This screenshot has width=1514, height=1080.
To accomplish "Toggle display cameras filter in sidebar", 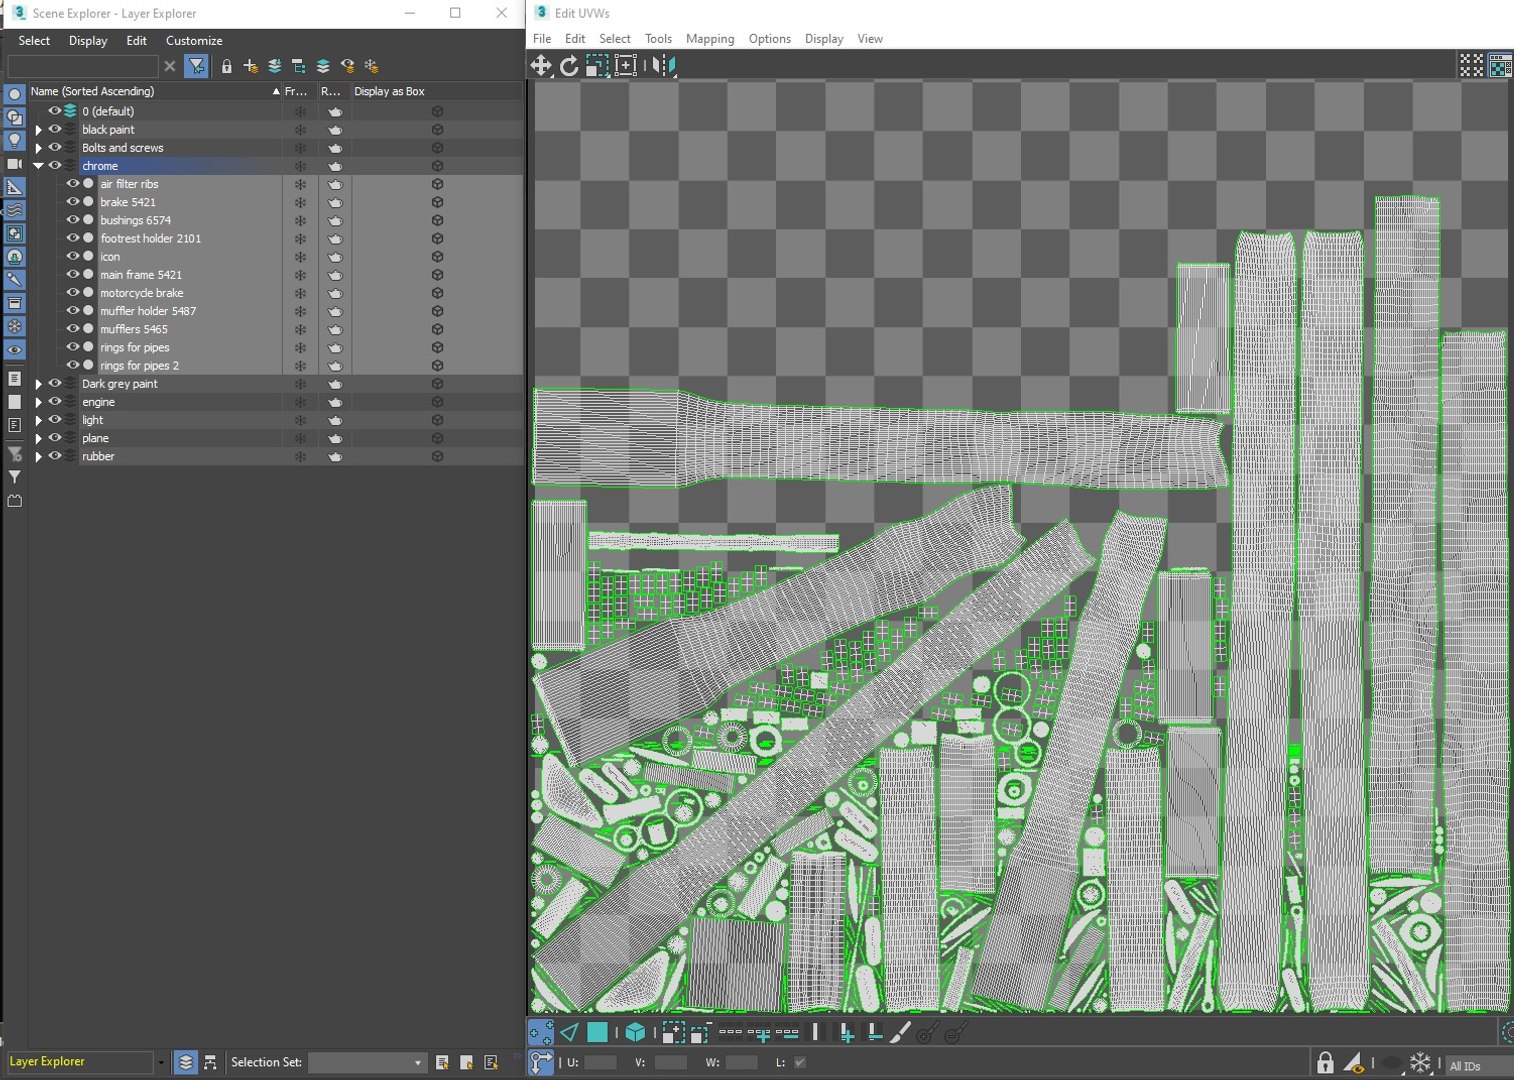I will click(14, 164).
